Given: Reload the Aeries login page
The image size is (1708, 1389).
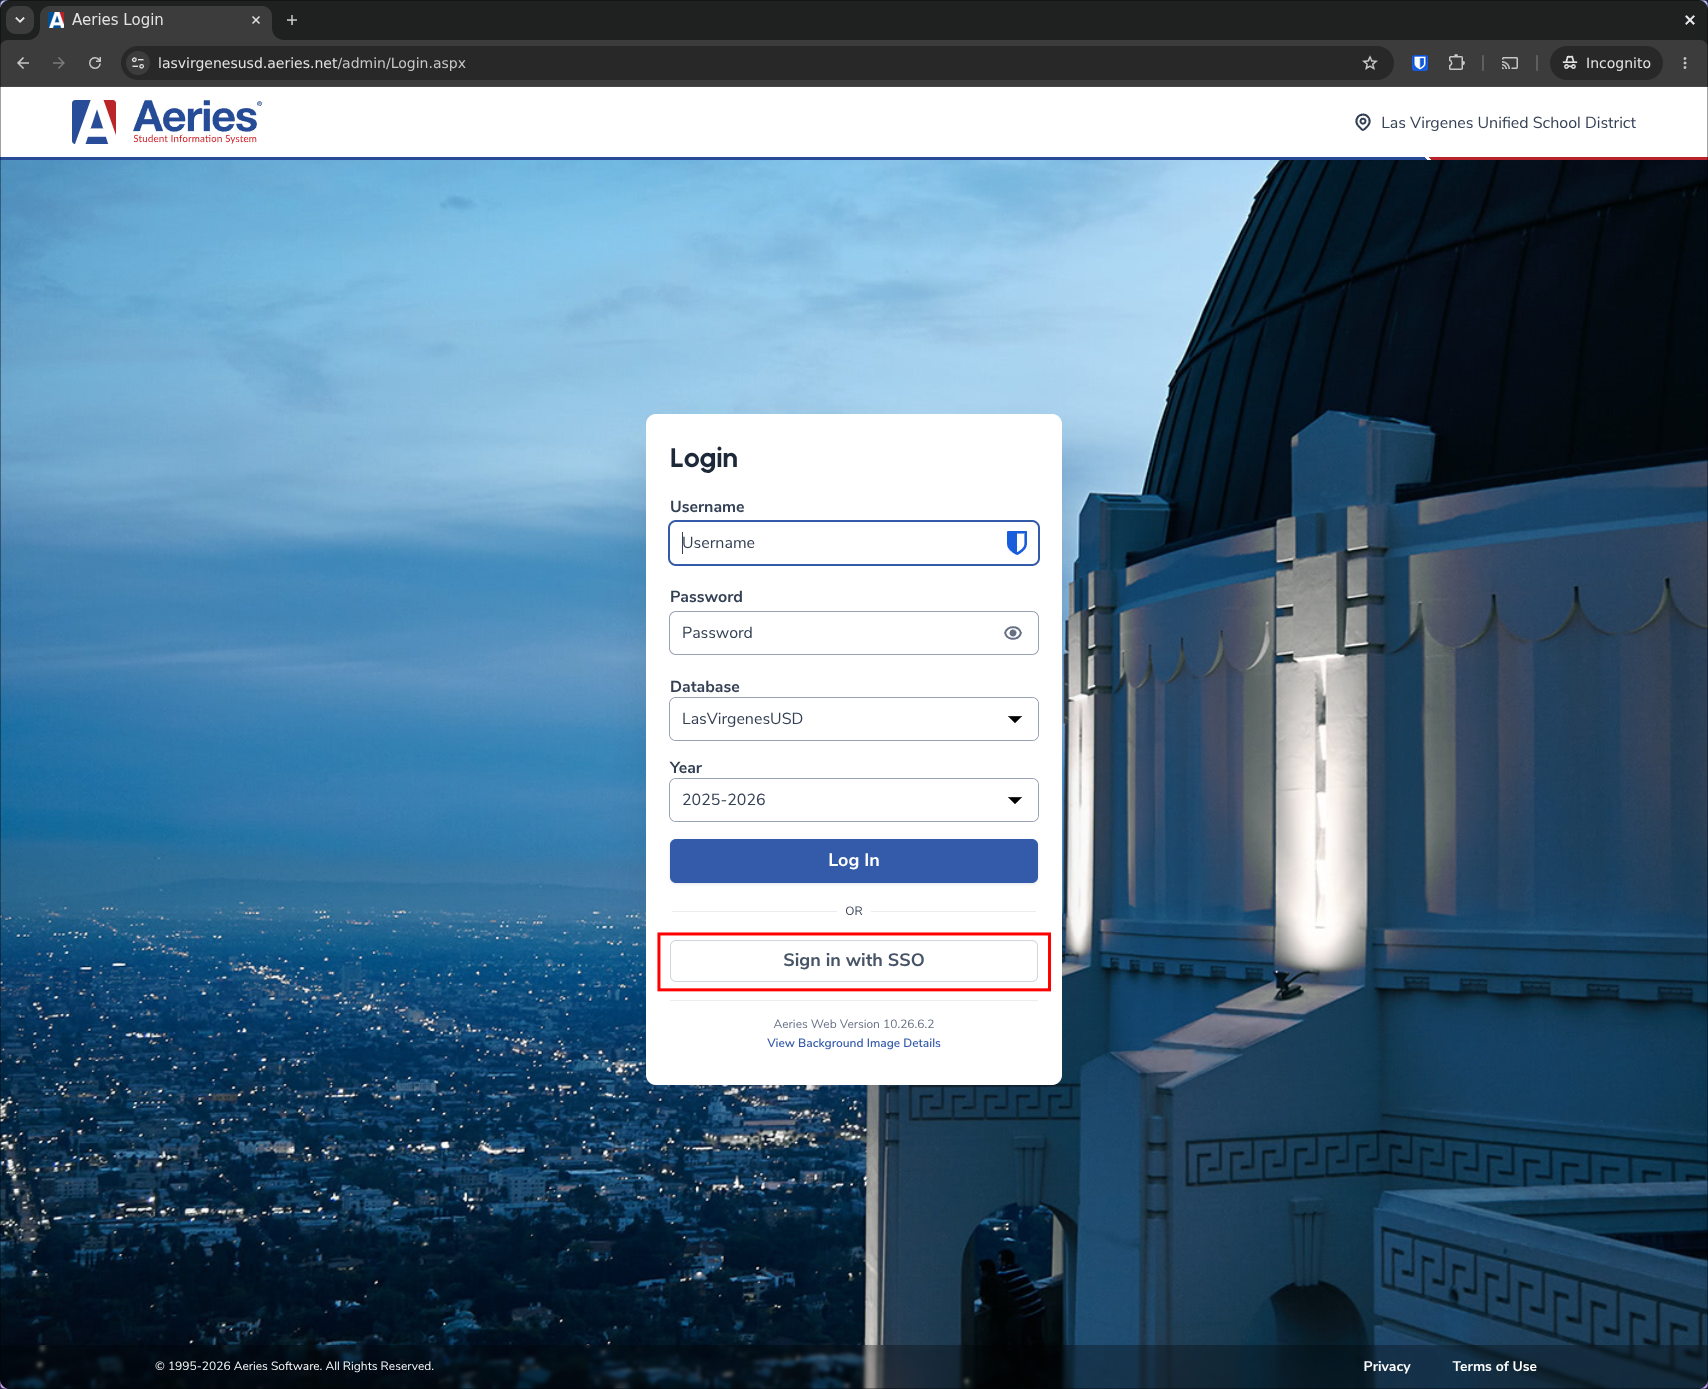Looking at the screenshot, I should coord(95,63).
